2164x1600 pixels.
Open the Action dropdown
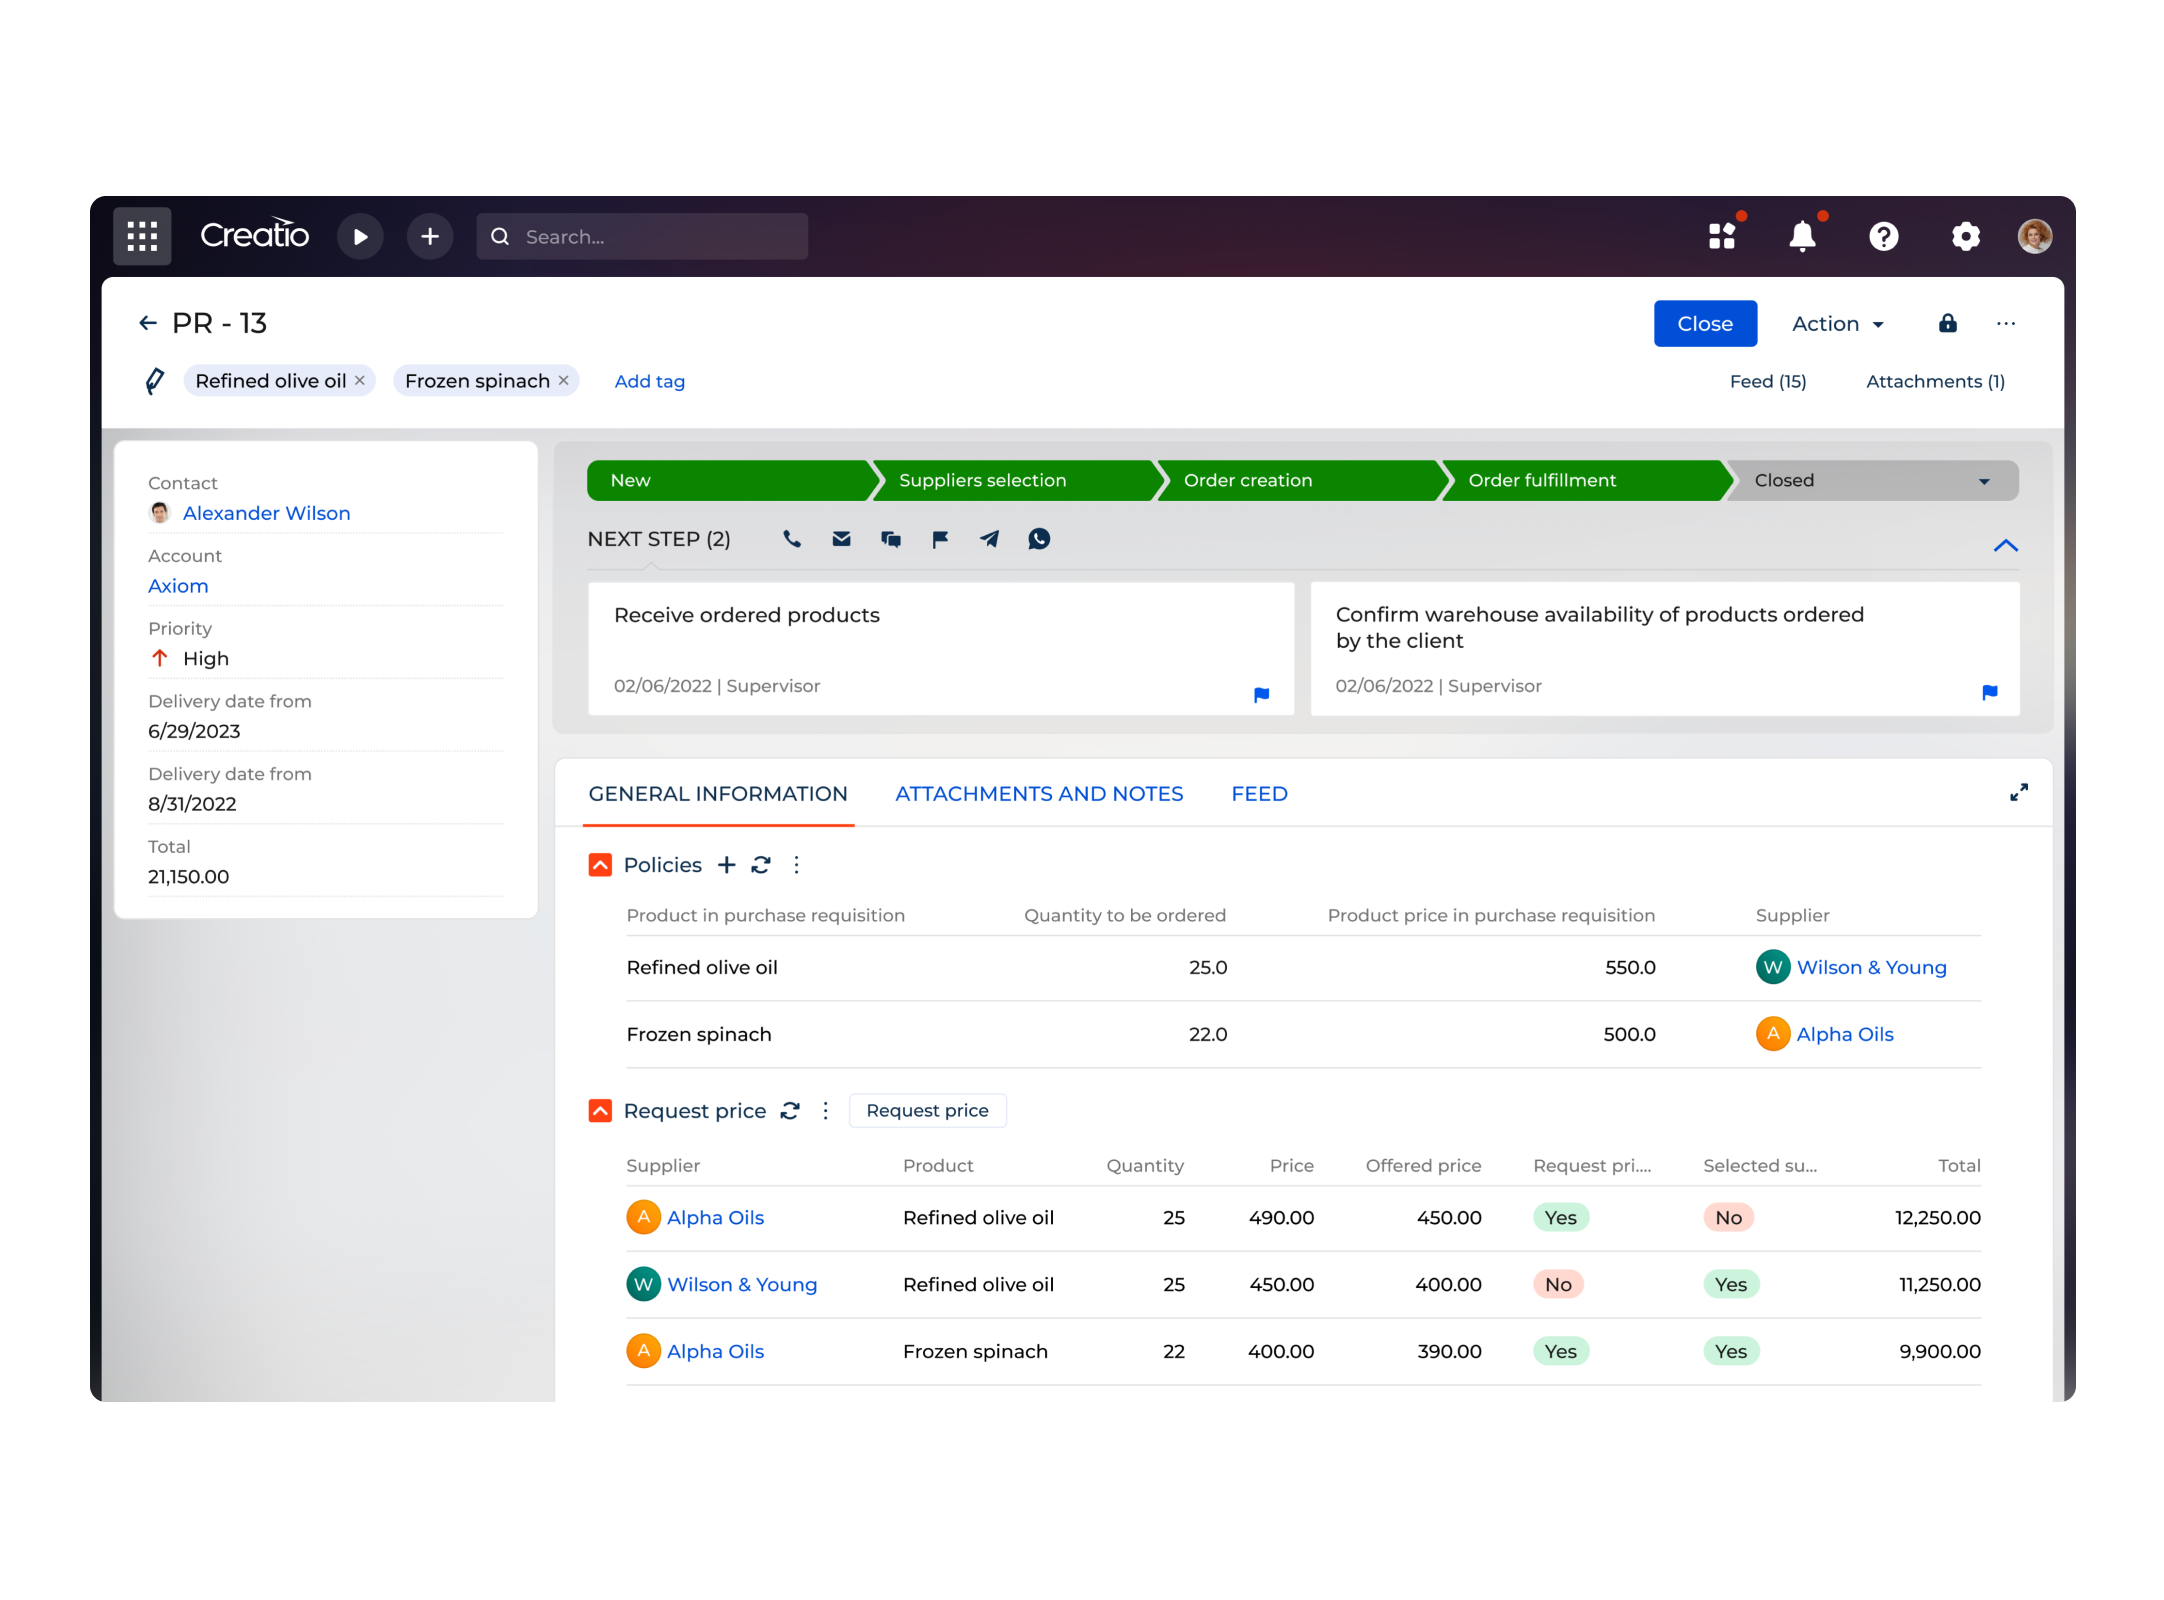[x=1836, y=323]
